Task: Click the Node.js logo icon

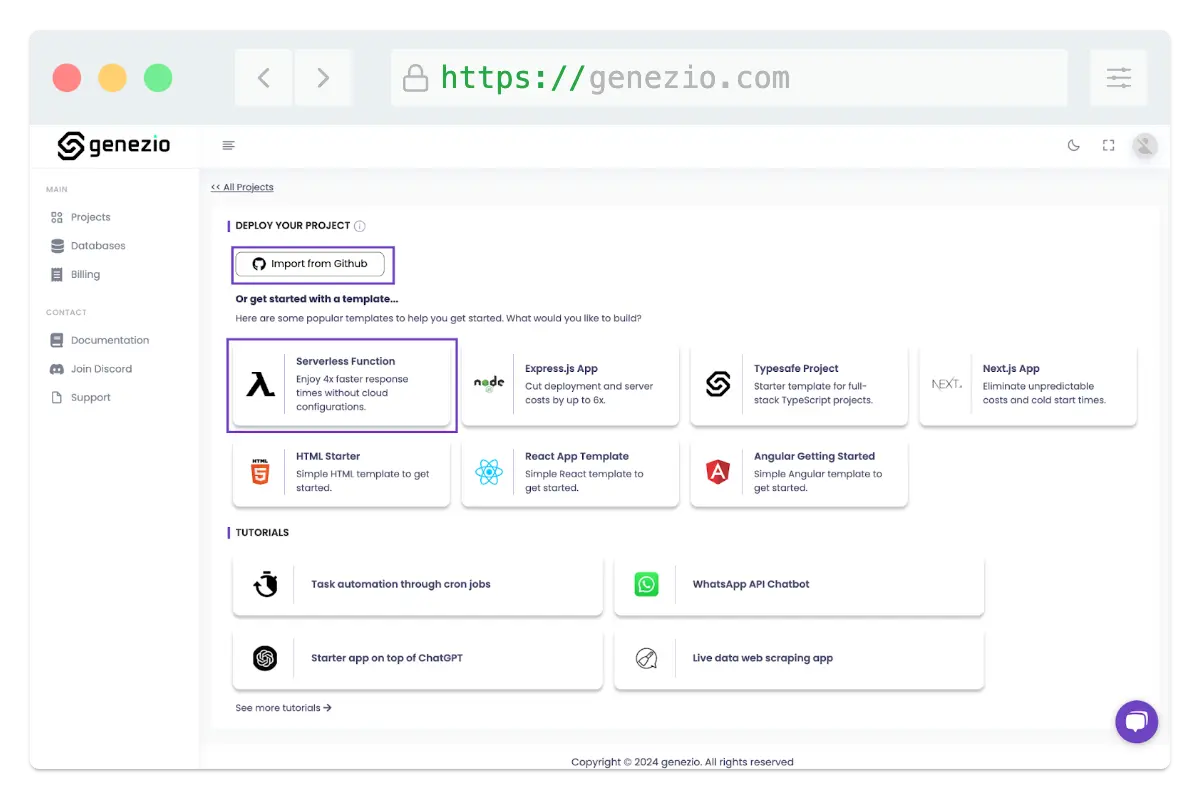Action: pos(489,384)
